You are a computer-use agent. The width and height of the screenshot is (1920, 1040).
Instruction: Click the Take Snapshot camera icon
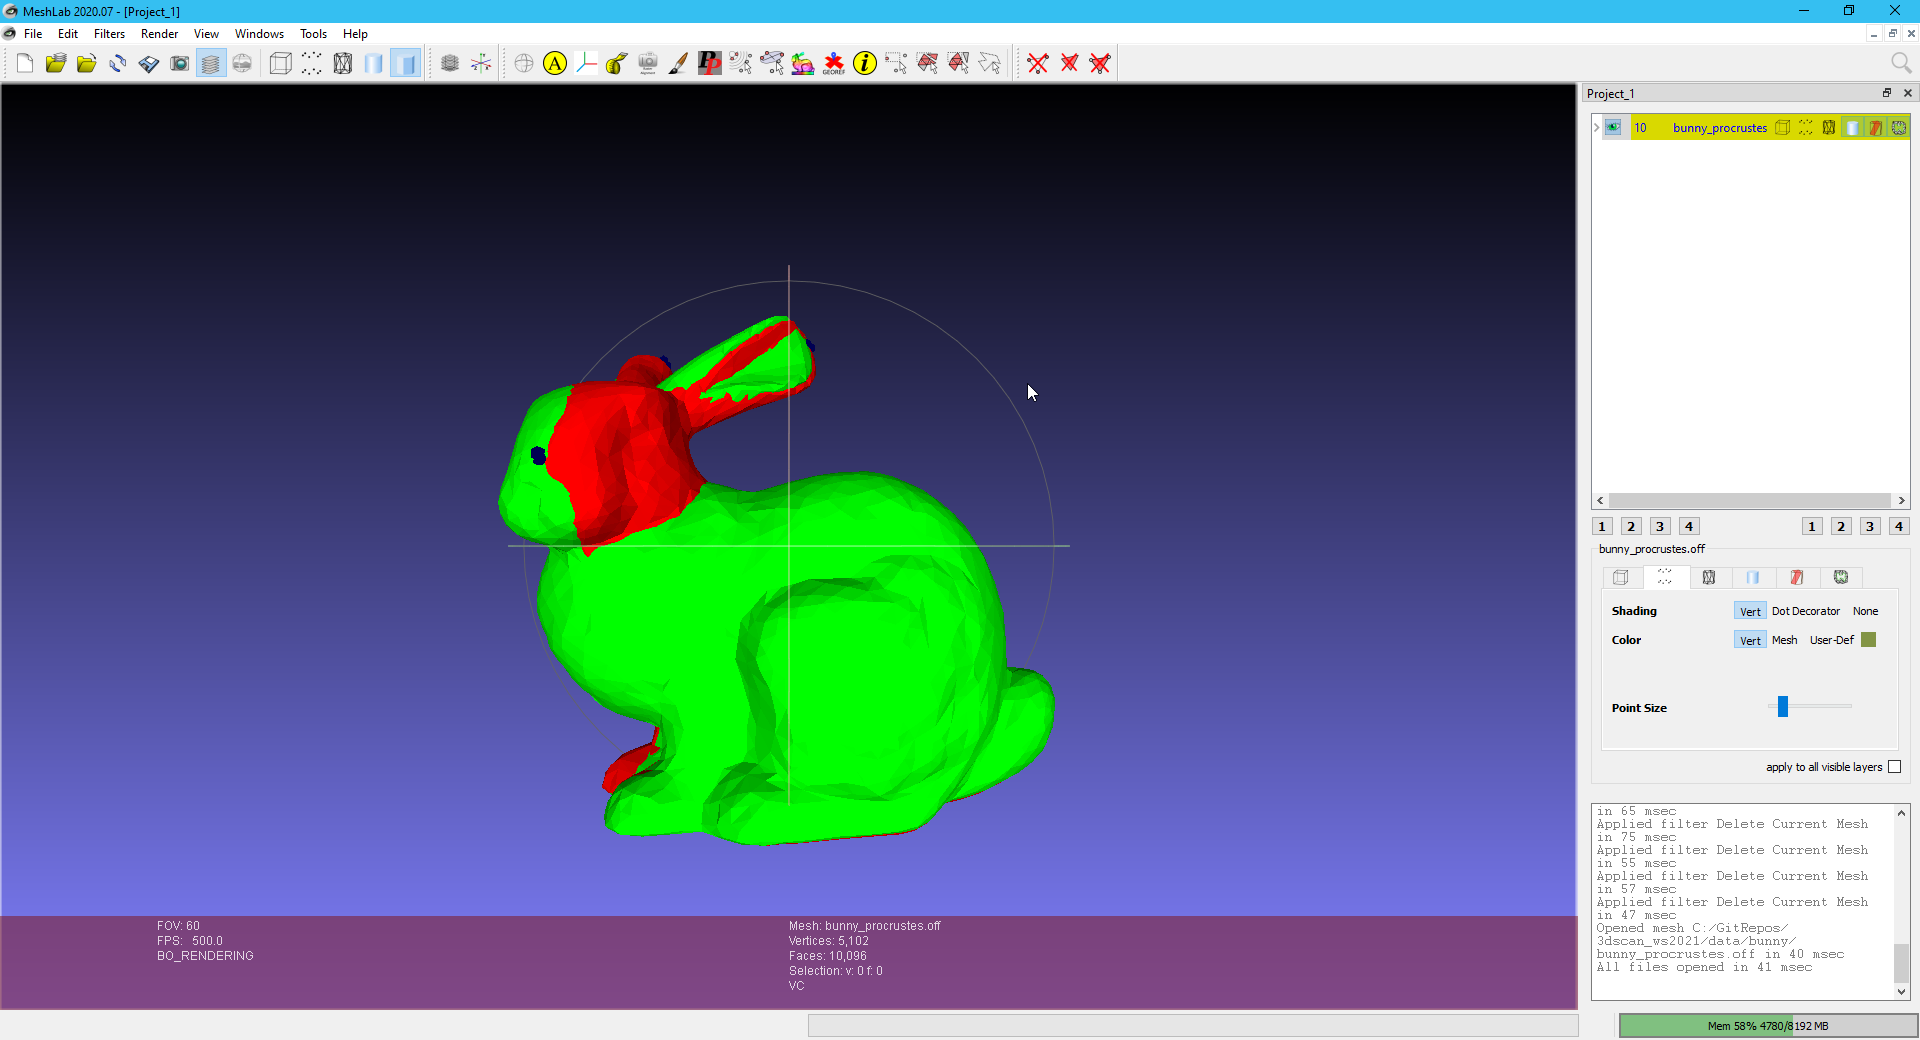(x=179, y=64)
